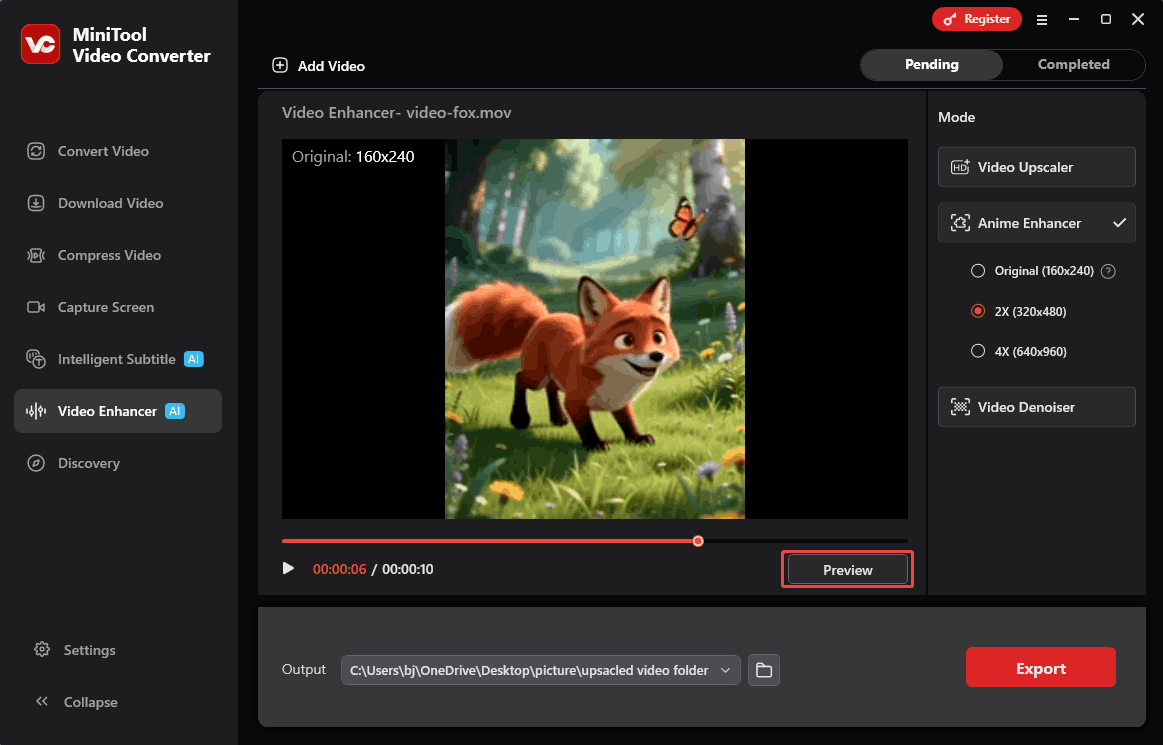Click the Add Video button
1163x745 pixels.
319,66
